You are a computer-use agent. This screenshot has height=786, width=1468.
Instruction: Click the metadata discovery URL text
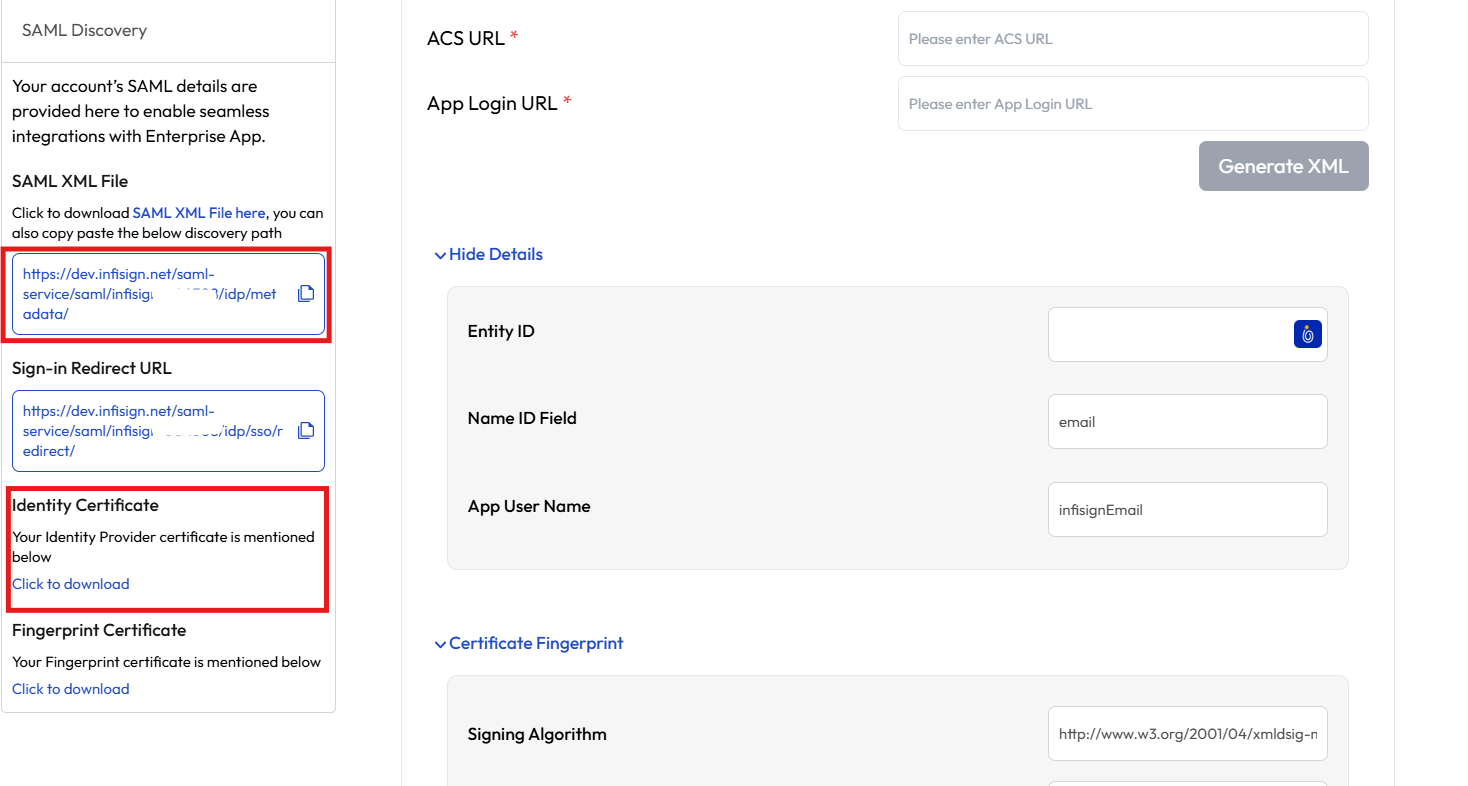[x=150, y=293]
